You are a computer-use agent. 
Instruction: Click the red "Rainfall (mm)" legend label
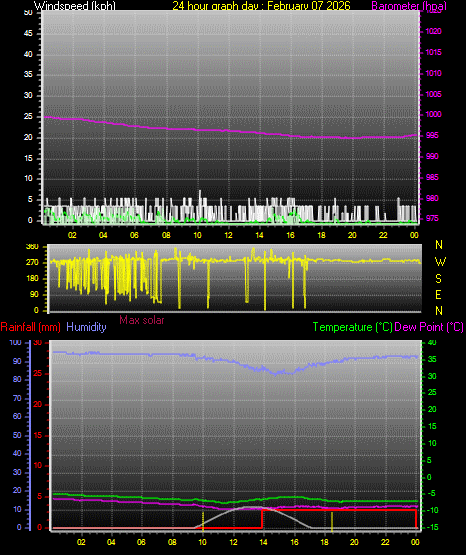pyautogui.click(x=30, y=327)
